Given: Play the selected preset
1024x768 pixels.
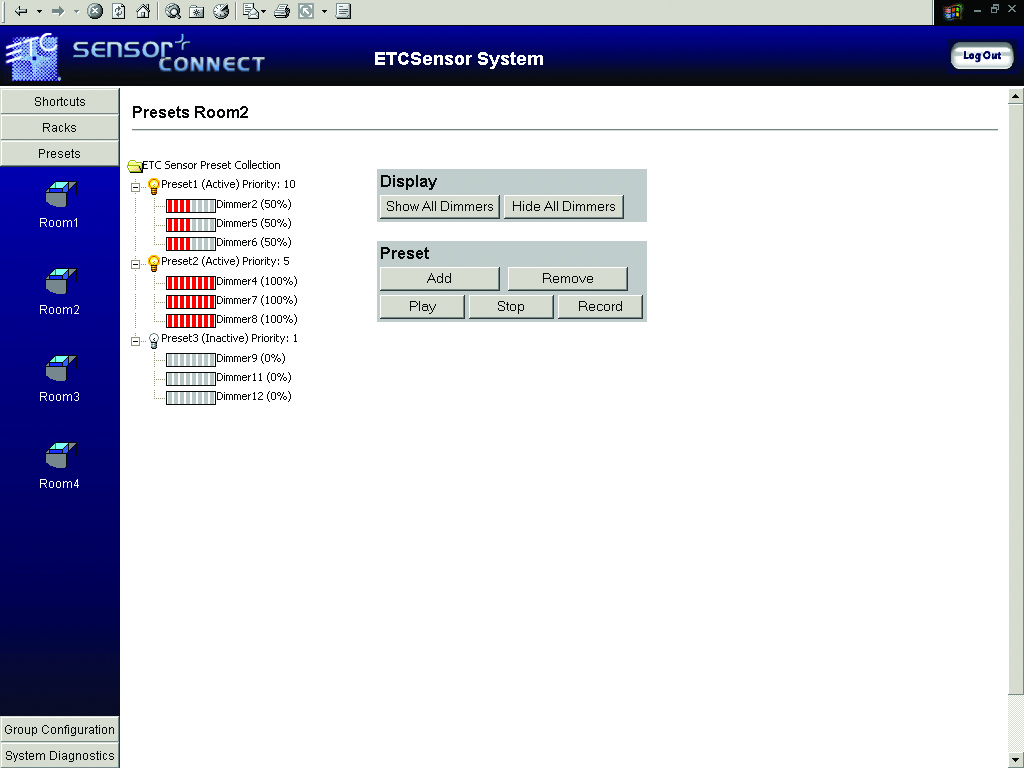Looking at the screenshot, I should (x=423, y=306).
